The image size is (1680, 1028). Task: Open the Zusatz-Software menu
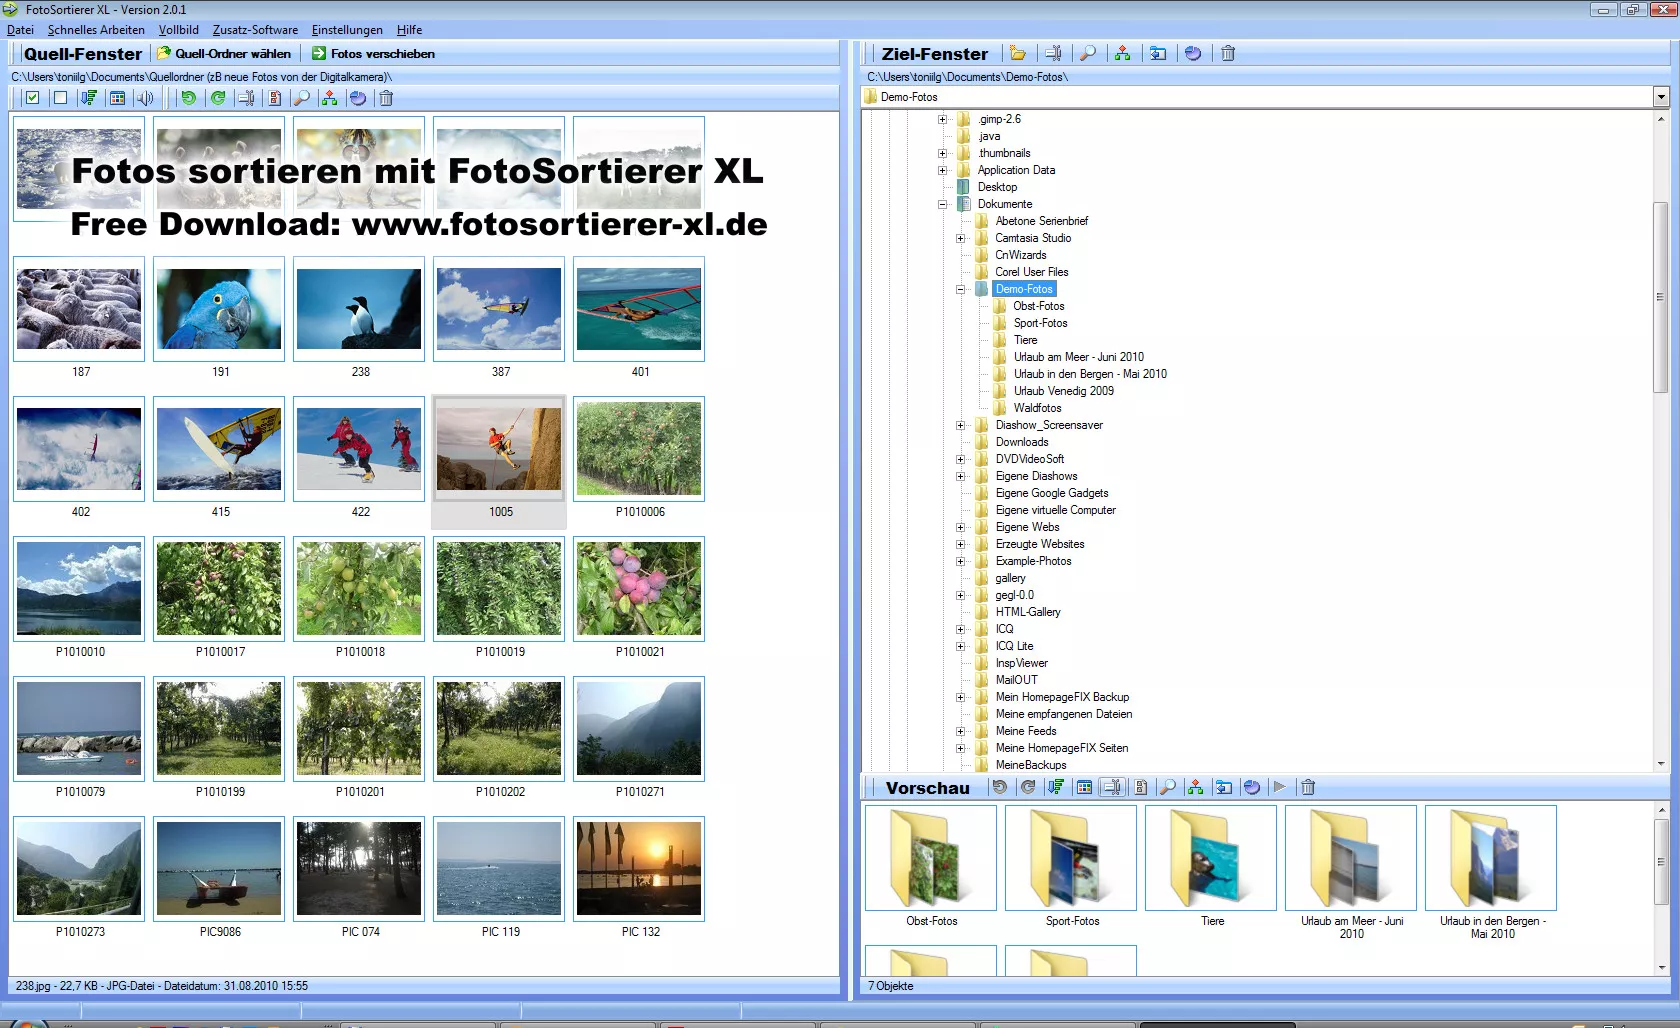(x=255, y=30)
